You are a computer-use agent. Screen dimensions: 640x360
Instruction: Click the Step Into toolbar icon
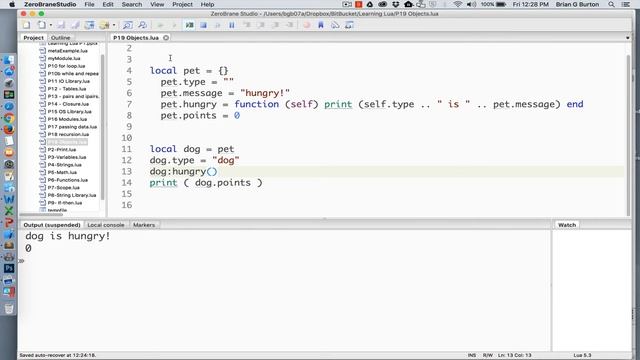click(x=247, y=25)
